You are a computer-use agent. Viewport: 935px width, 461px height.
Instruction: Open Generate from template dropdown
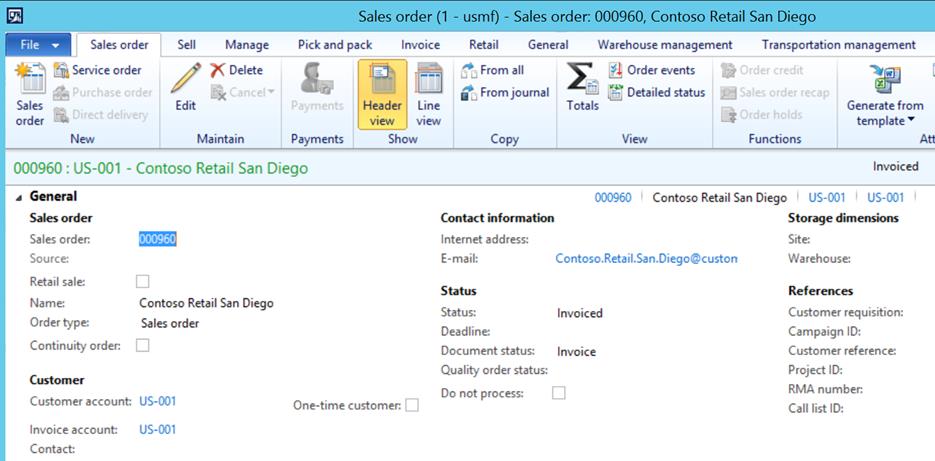click(x=885, y=94)
